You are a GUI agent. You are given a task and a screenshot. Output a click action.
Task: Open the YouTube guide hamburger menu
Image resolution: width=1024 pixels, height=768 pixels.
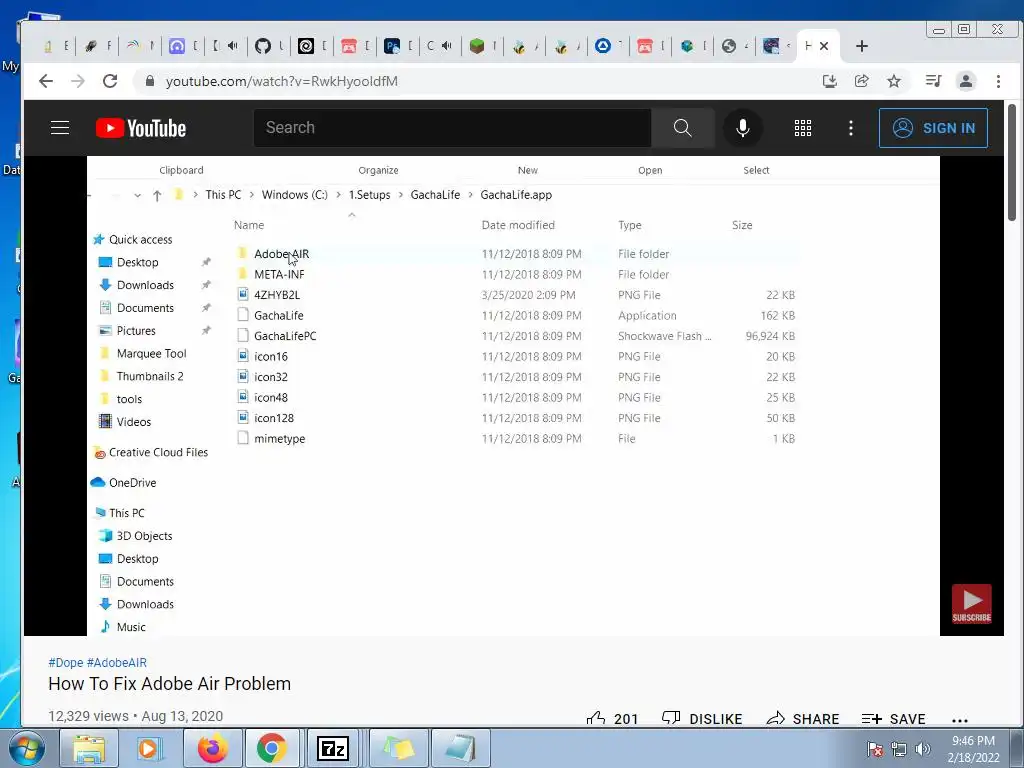click(60, 127)
